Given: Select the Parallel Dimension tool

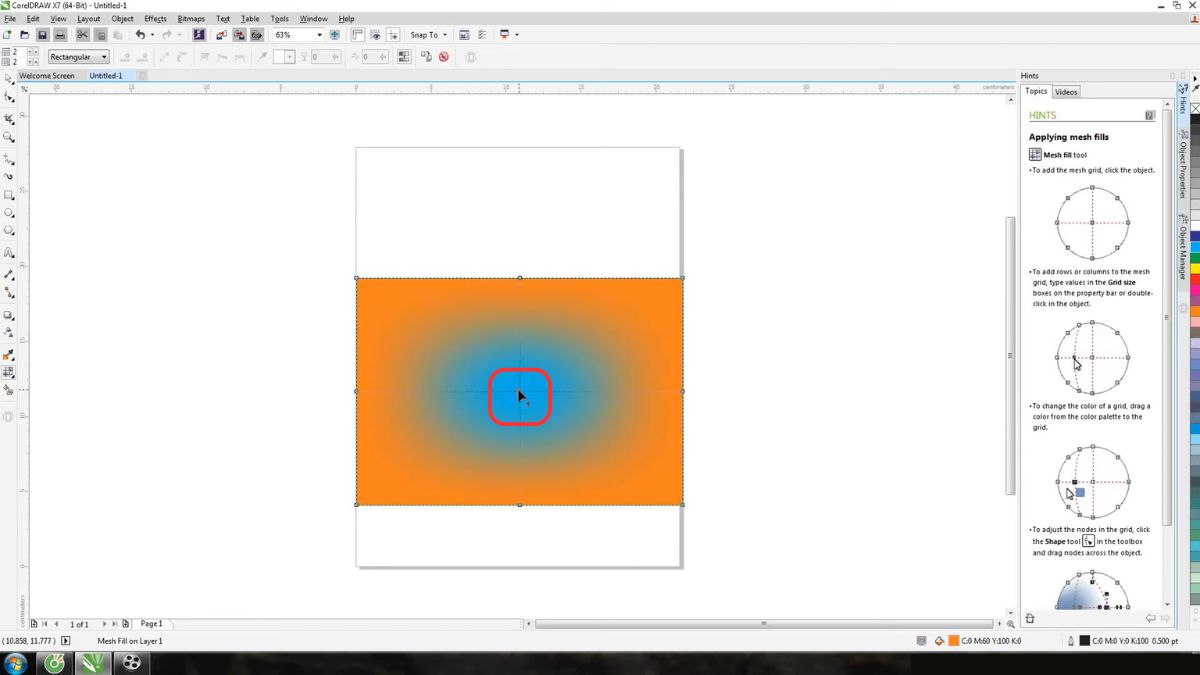Looking at the screenshot, I should [9, 274].
